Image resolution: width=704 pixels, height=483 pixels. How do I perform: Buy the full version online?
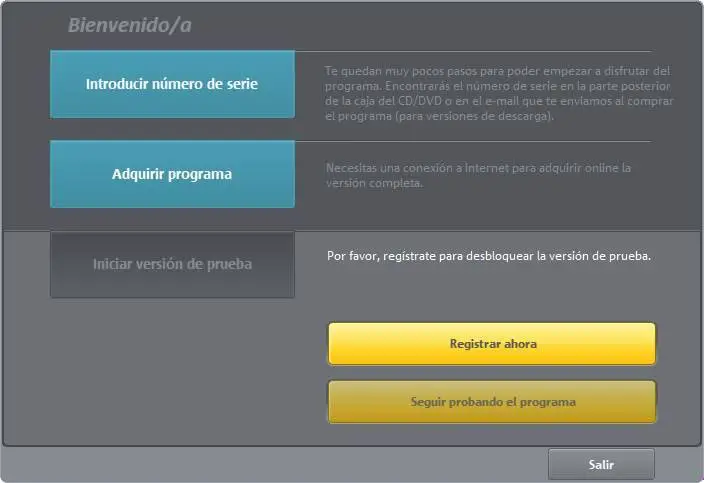click(172, 174)
